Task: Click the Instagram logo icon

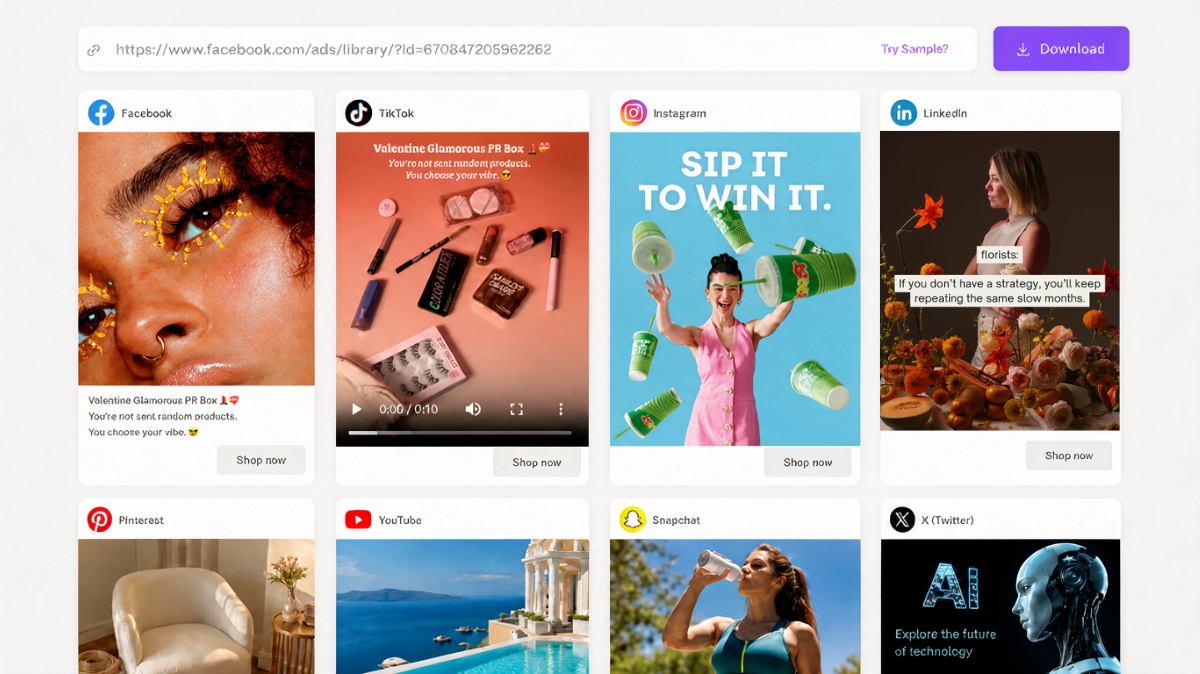Action: pos(633,113)
